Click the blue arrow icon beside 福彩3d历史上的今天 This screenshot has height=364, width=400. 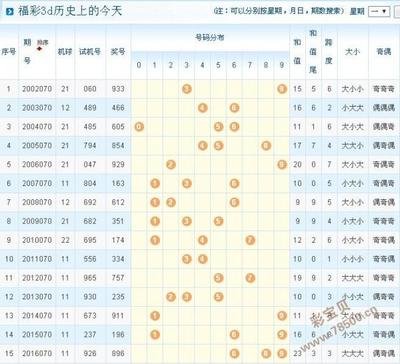pos(11,11)
